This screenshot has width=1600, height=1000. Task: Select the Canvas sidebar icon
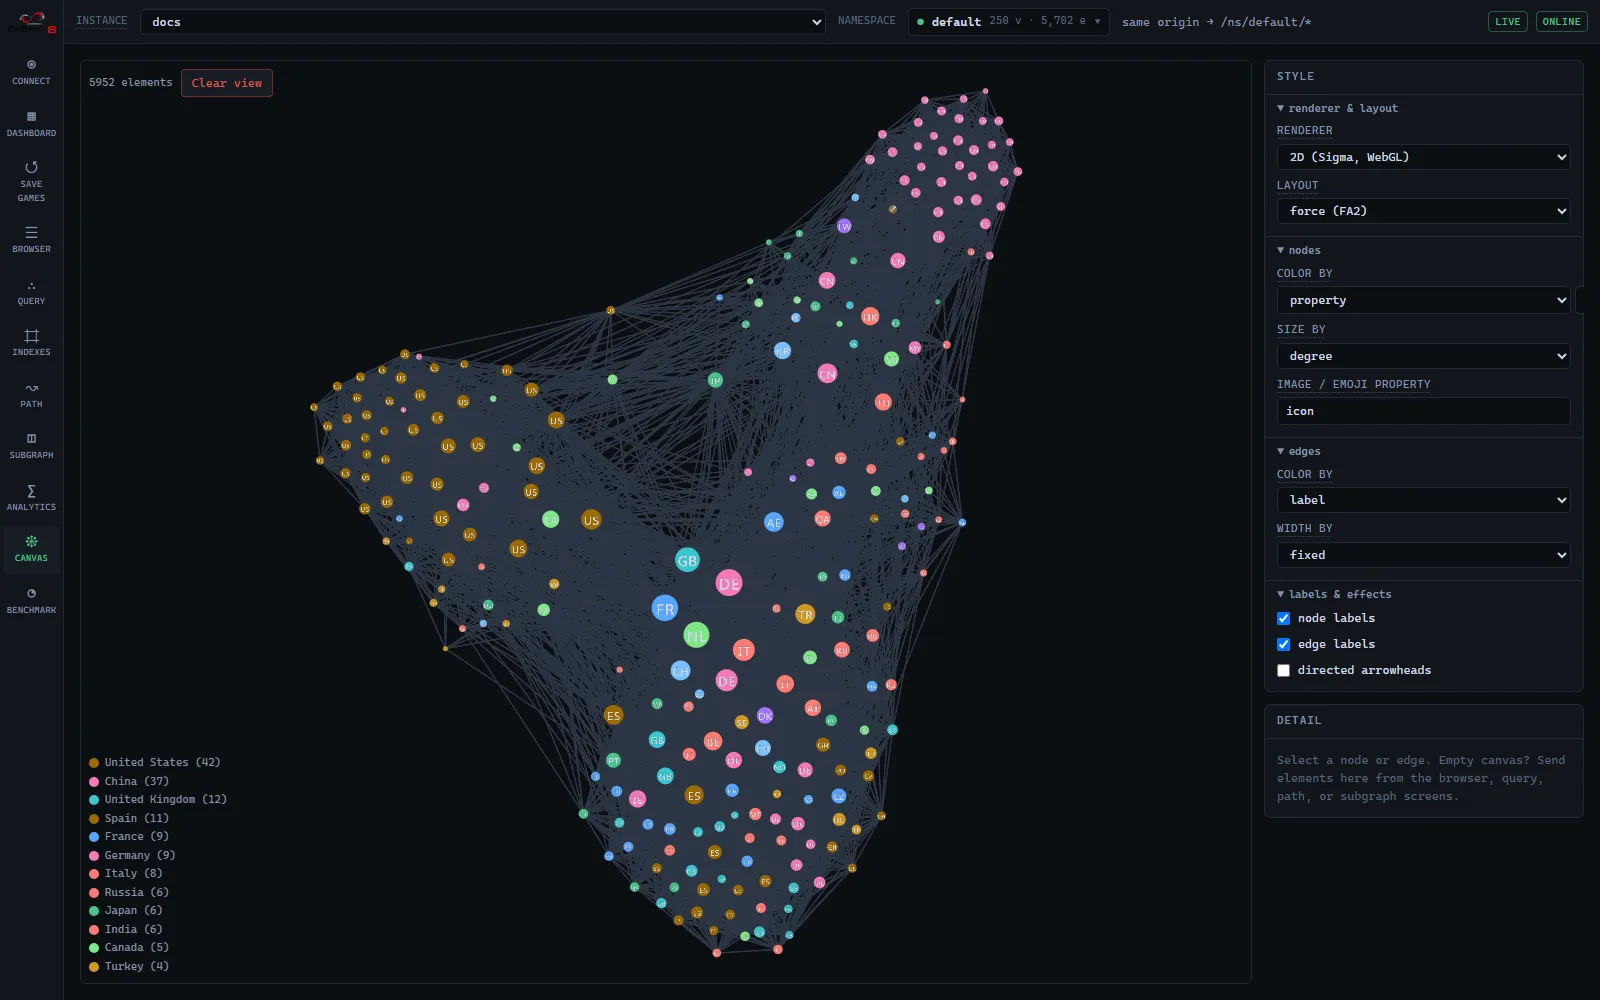31,549
